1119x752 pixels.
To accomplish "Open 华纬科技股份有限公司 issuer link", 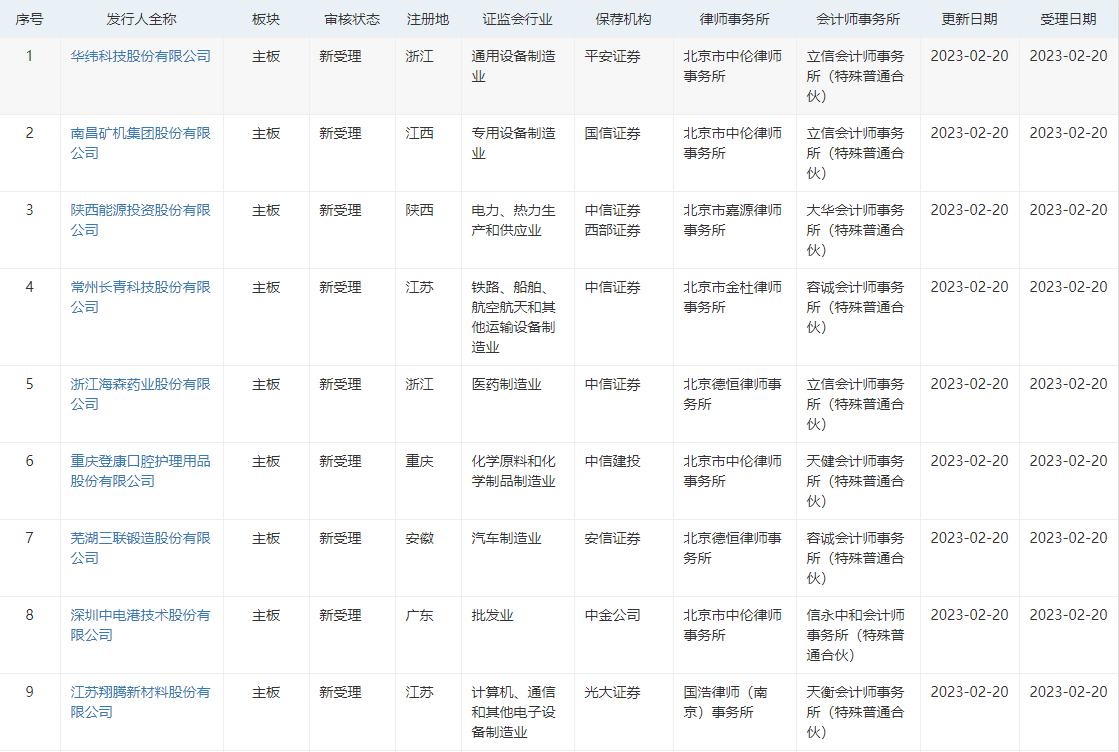I will pos(141,56).
